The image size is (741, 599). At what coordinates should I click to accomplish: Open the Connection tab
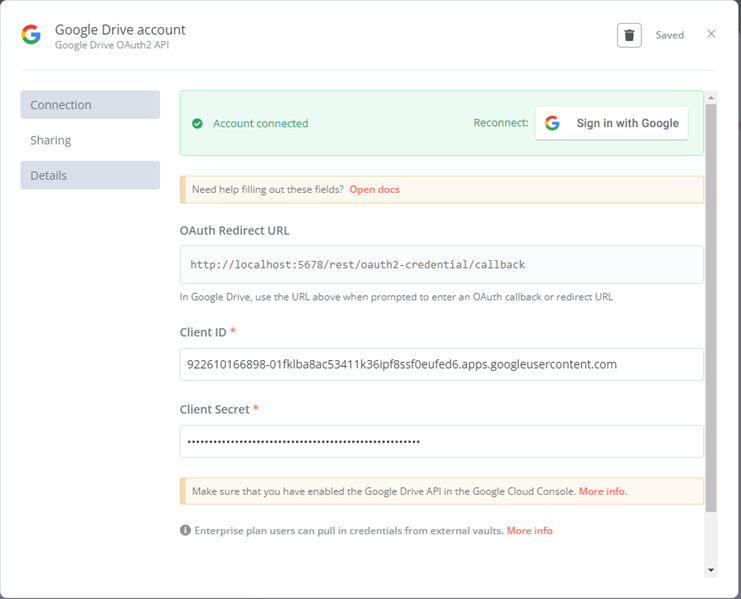tap(90, 105)
